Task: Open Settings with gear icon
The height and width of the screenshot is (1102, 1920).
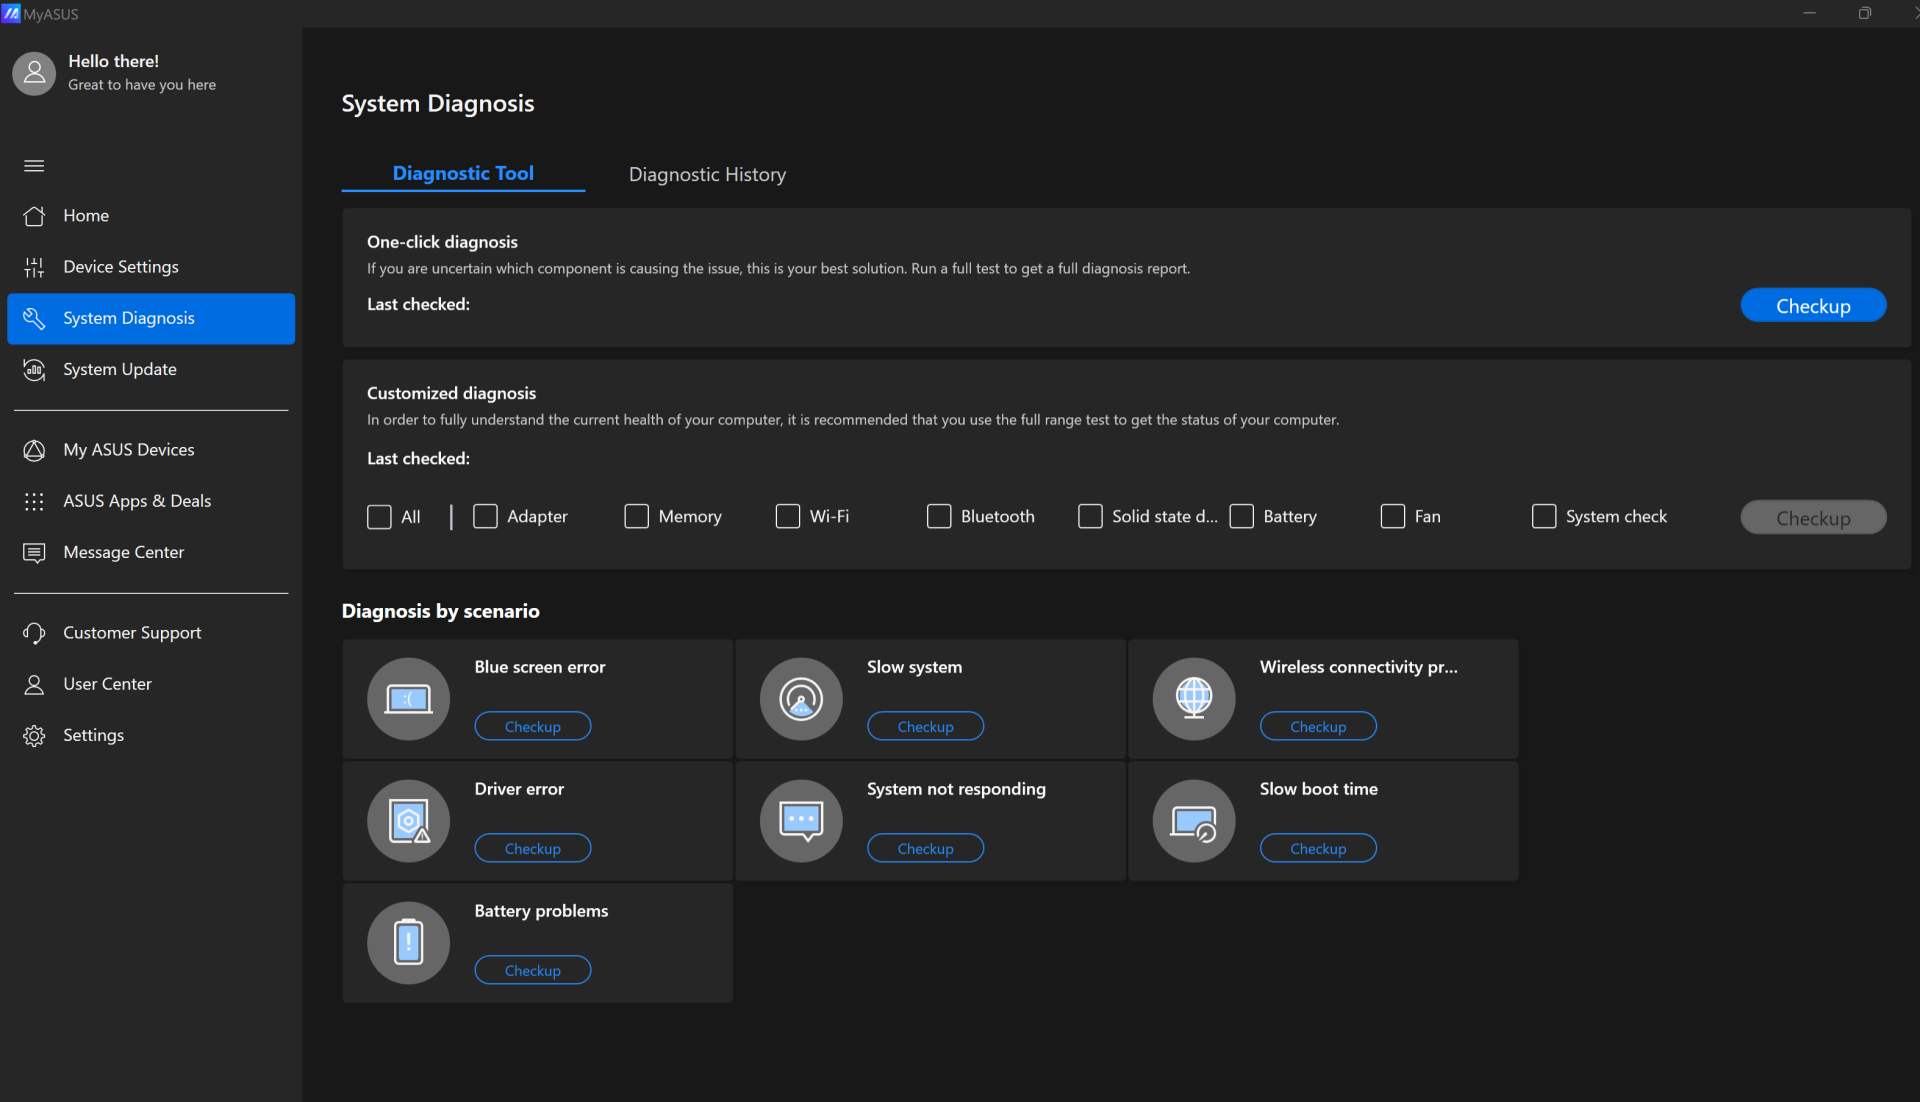Action: 93,735
